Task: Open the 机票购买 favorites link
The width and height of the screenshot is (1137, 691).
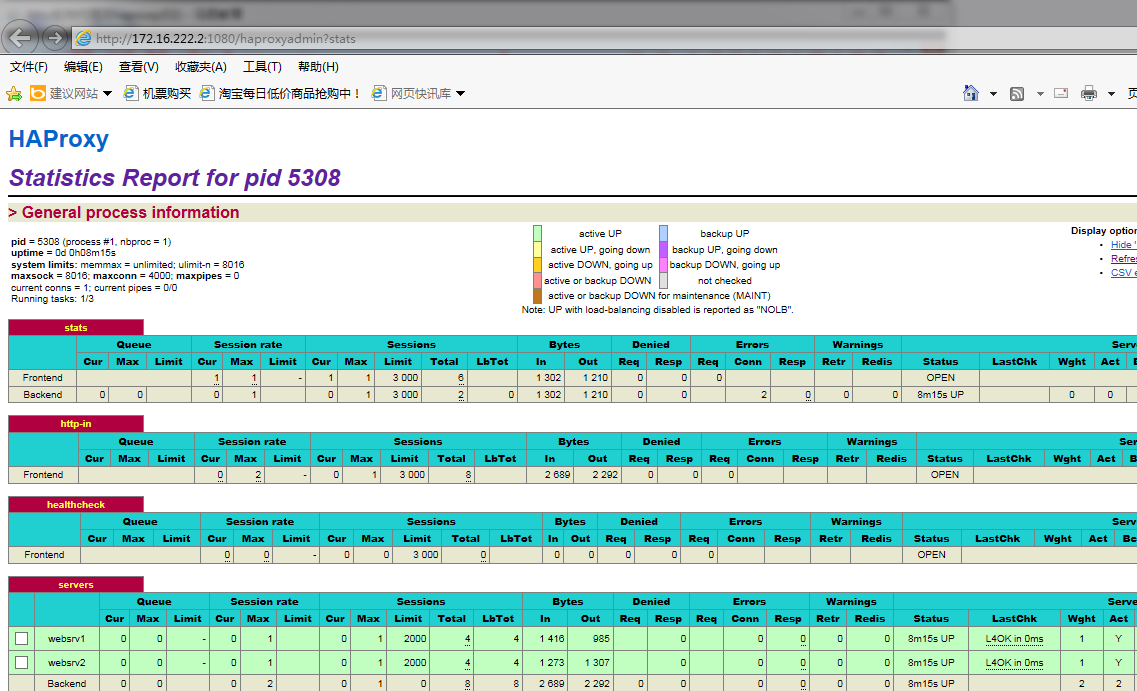Action: 157,94
